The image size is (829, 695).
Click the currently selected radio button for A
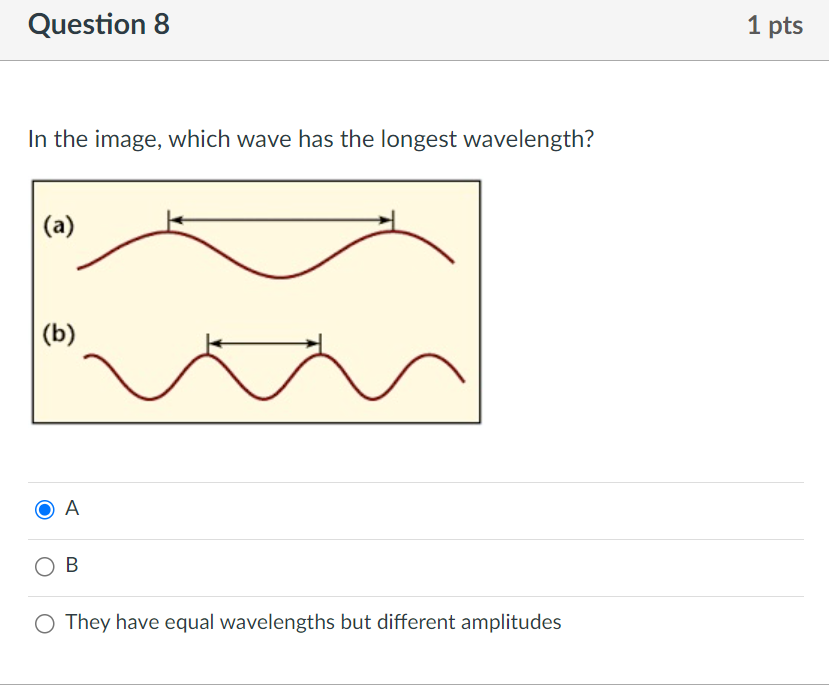click(45, 509)
